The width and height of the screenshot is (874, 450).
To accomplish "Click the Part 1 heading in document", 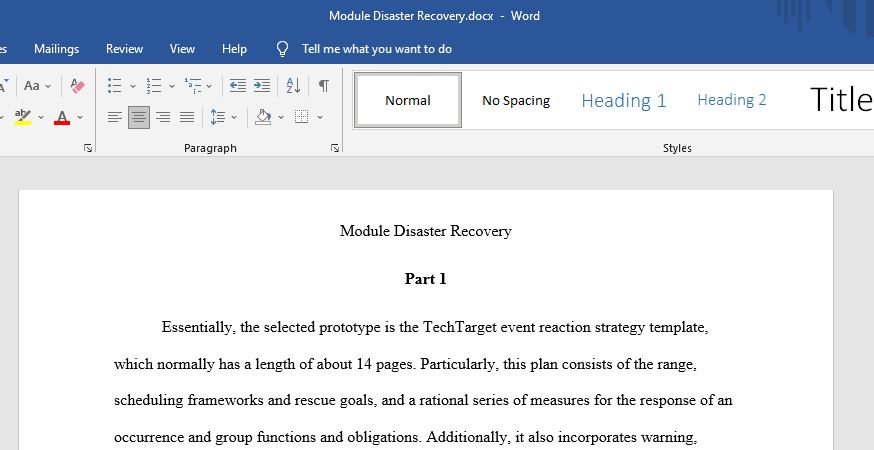I will click(x=426, y=279).
